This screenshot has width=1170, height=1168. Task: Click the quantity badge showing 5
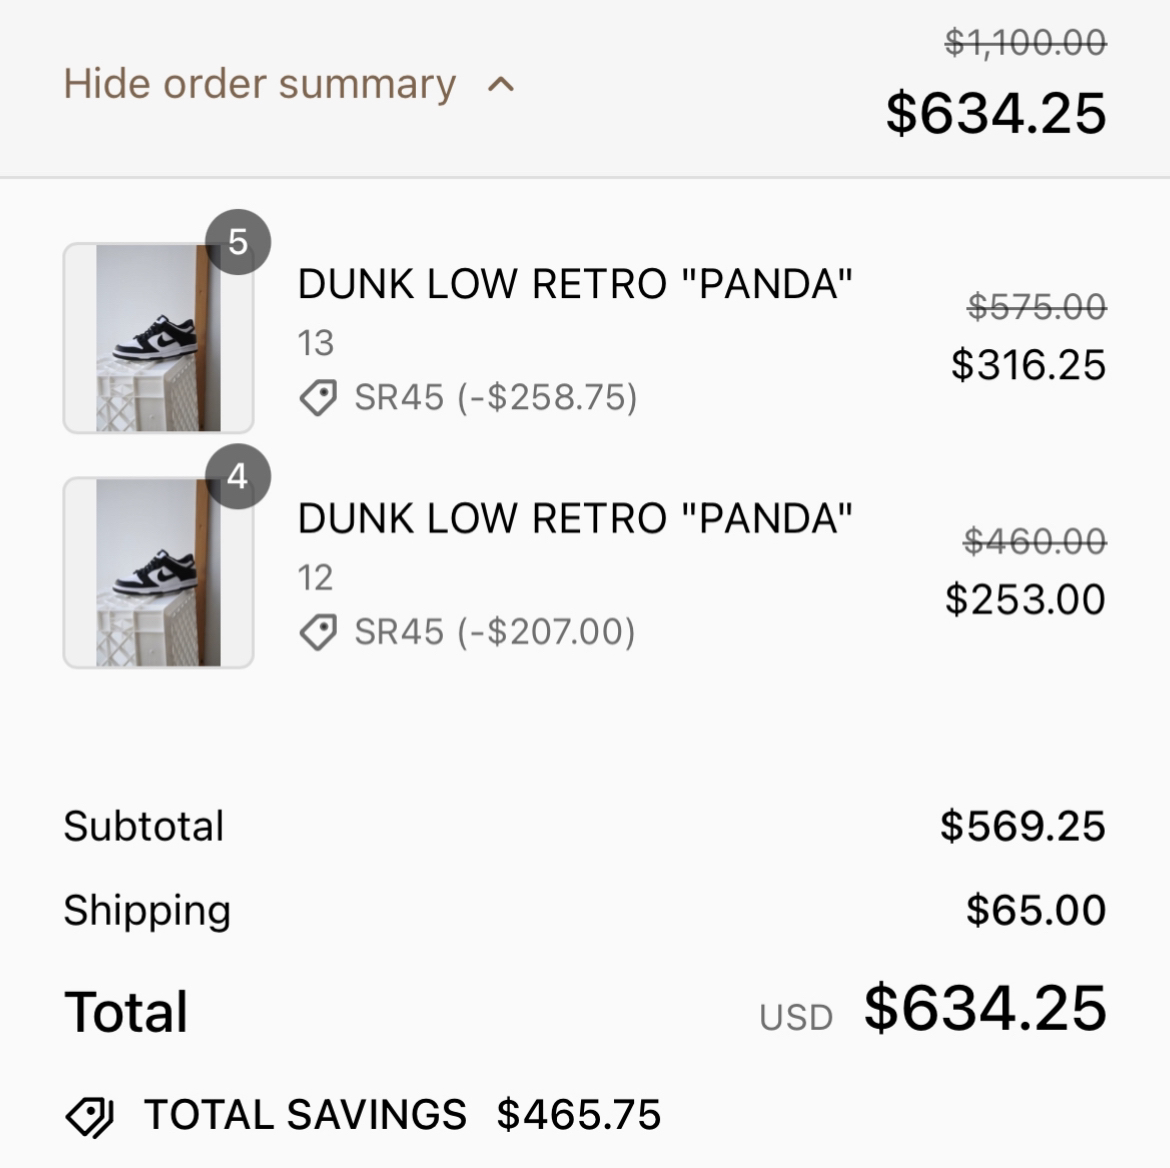[238, 242]
